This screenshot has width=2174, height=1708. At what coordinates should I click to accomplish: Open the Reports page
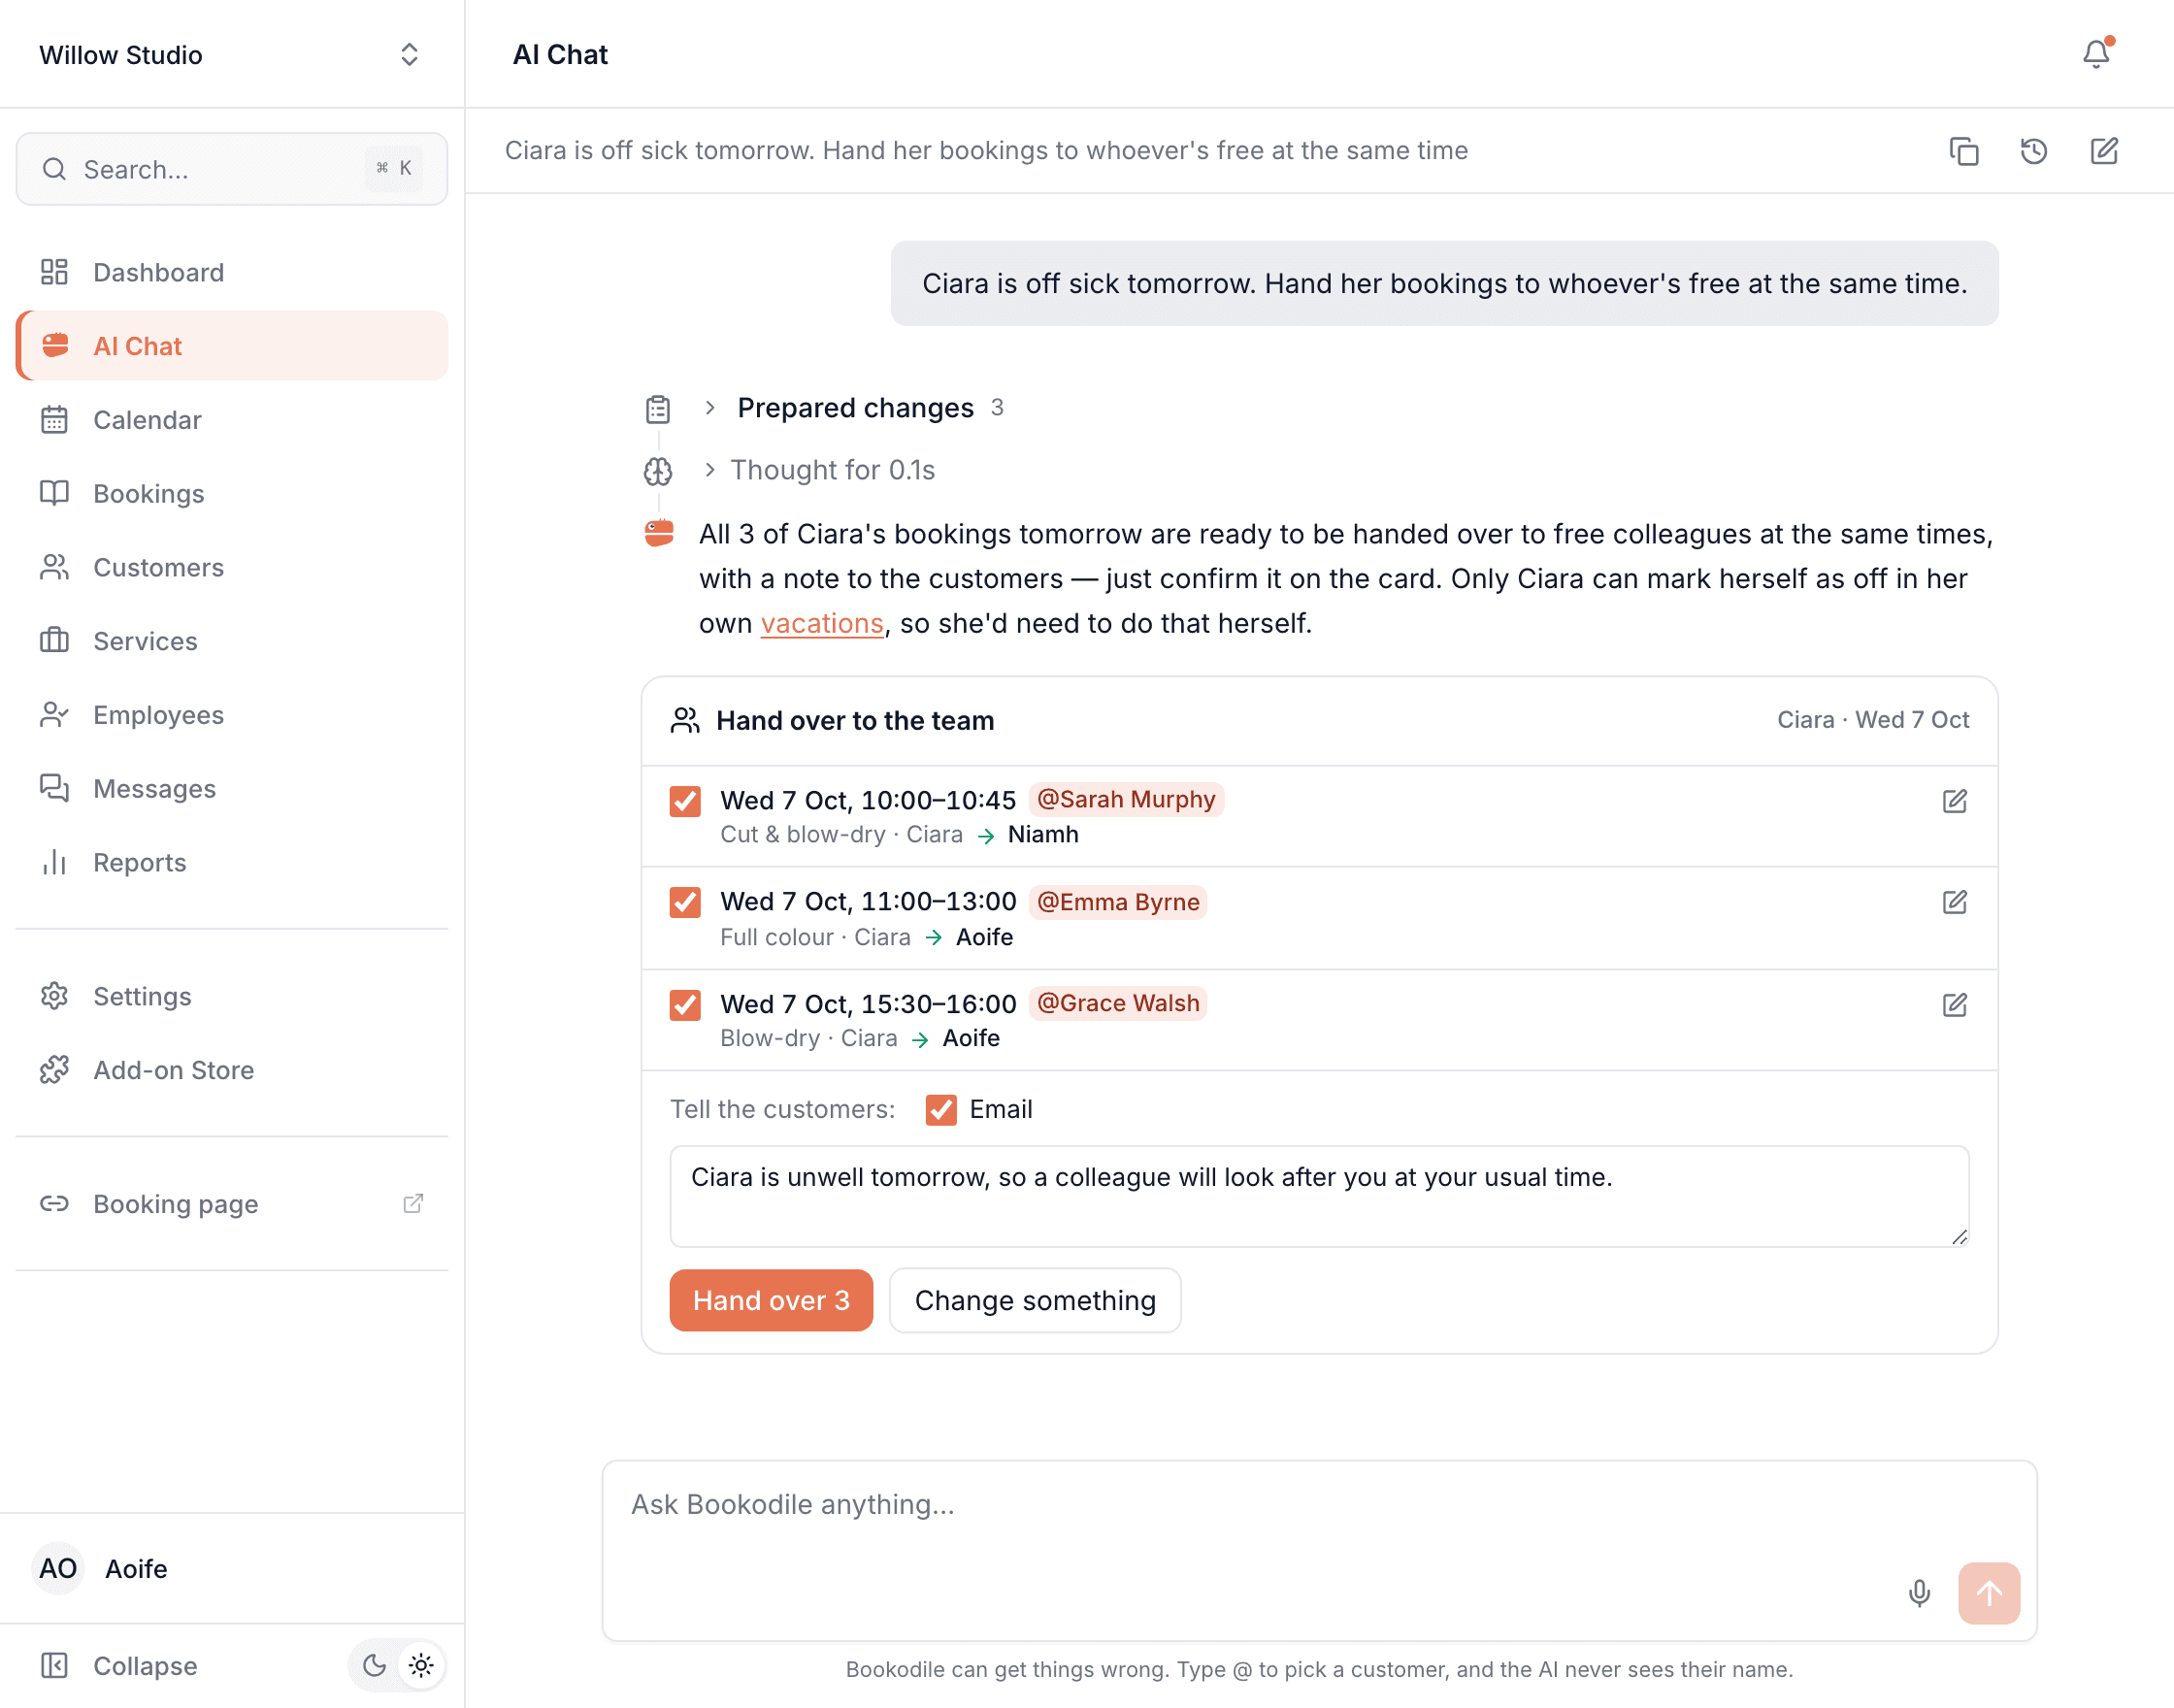(232, 862)
